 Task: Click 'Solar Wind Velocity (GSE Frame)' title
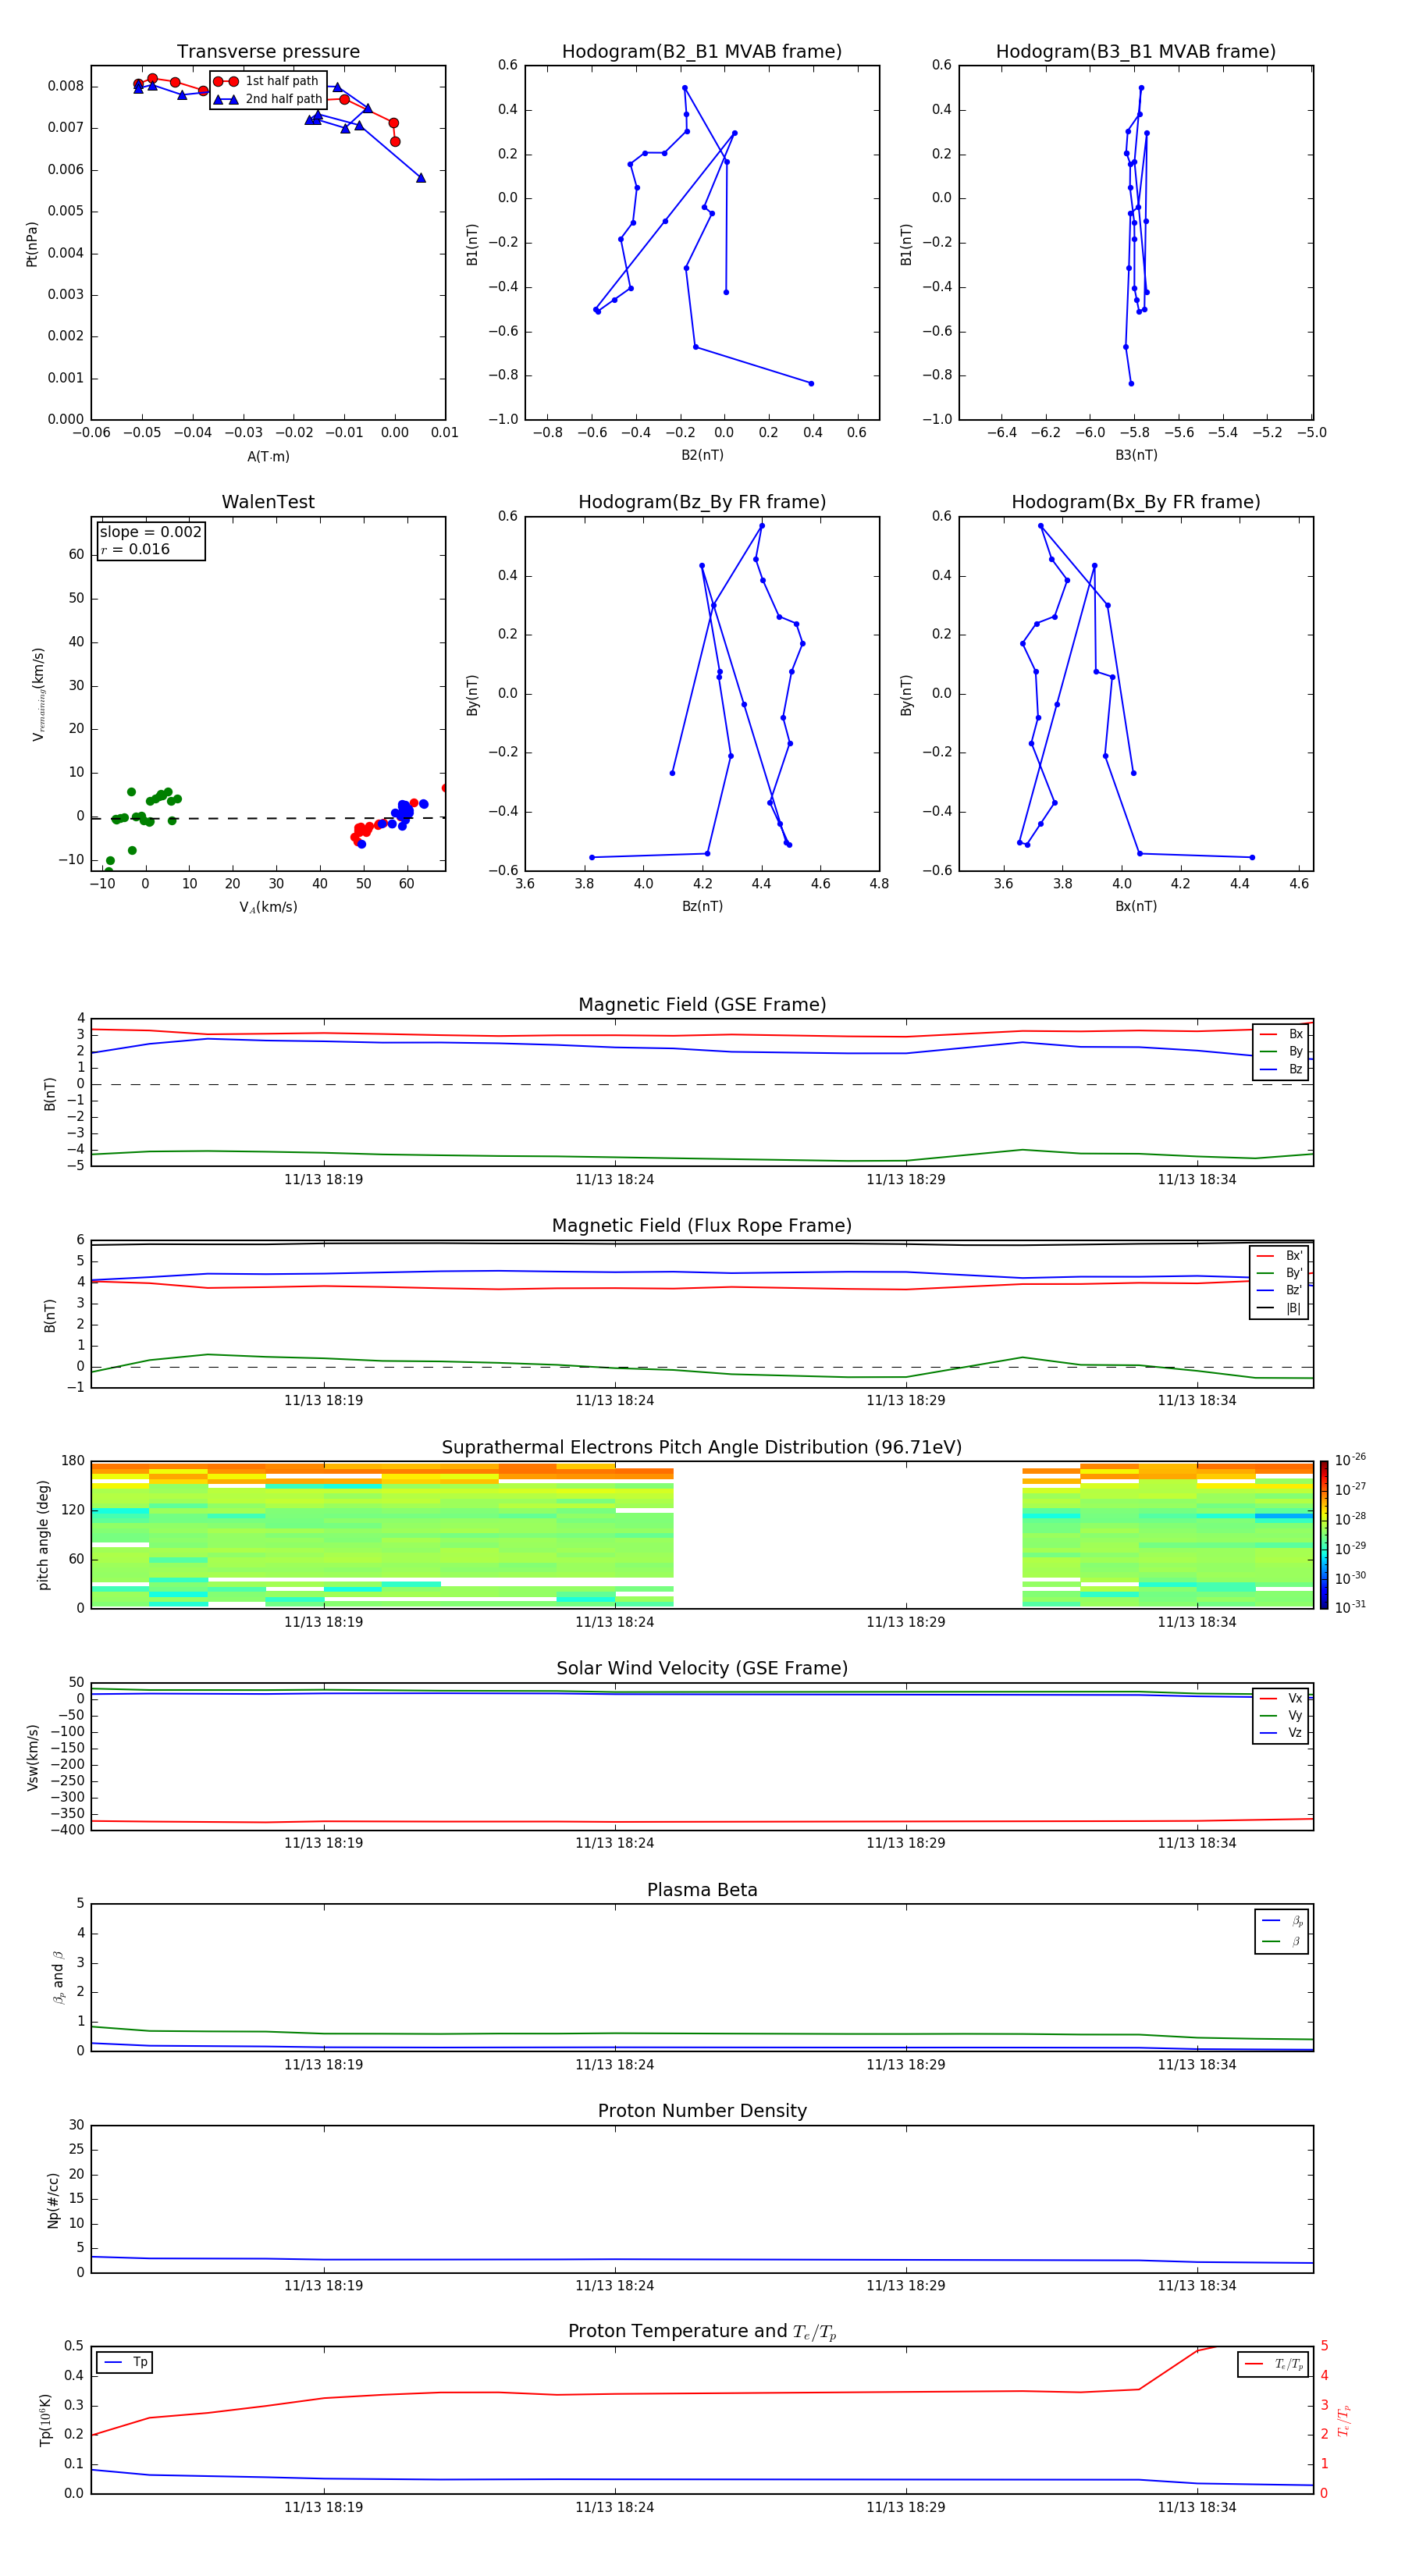[x=702, y=1669]
